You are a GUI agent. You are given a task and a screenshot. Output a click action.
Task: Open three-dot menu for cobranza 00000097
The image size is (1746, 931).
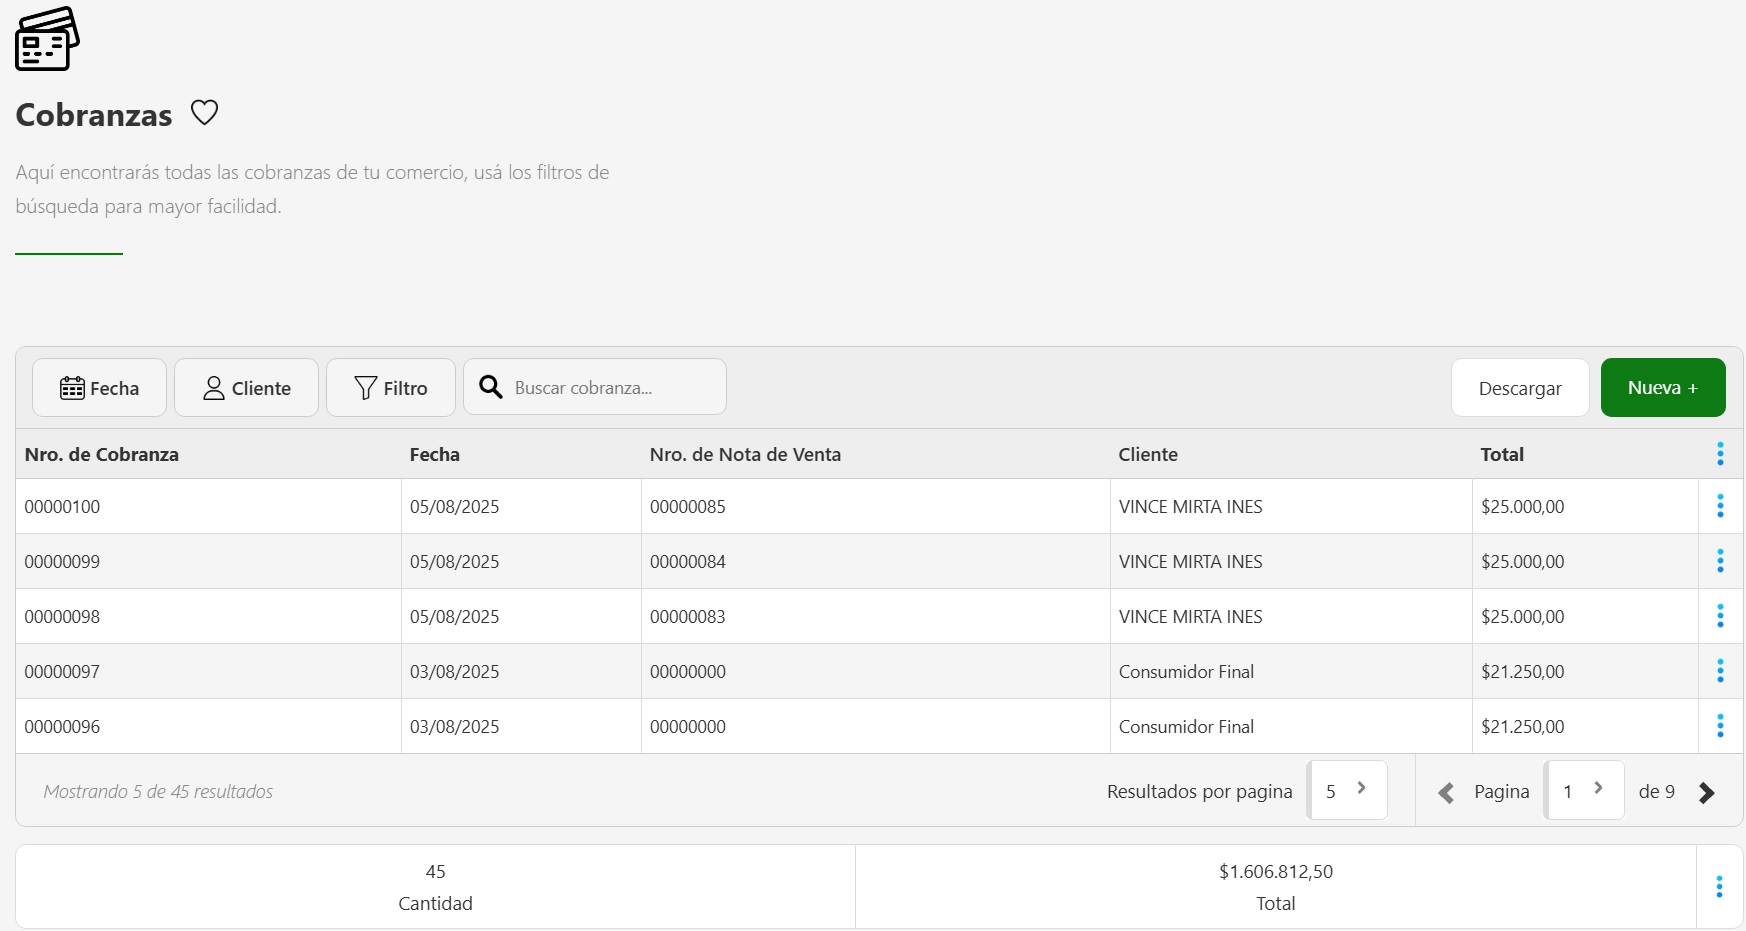[x=1720, y=671]
